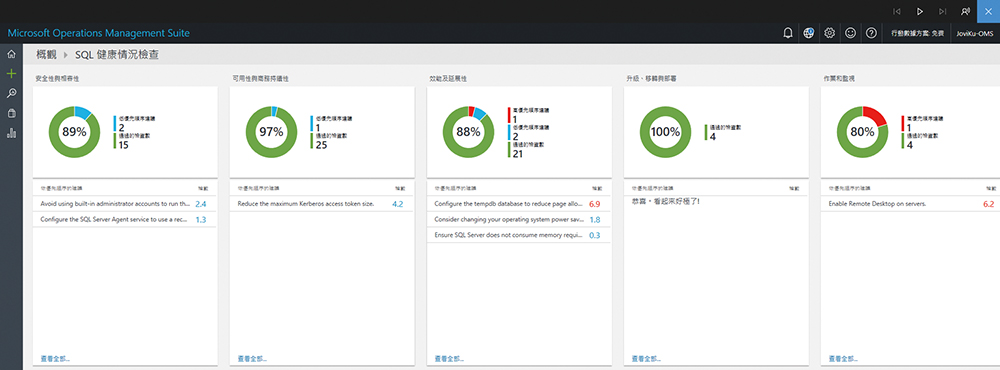Click the green legend bar in the 100% card
1000x370 pixels.
706,132
